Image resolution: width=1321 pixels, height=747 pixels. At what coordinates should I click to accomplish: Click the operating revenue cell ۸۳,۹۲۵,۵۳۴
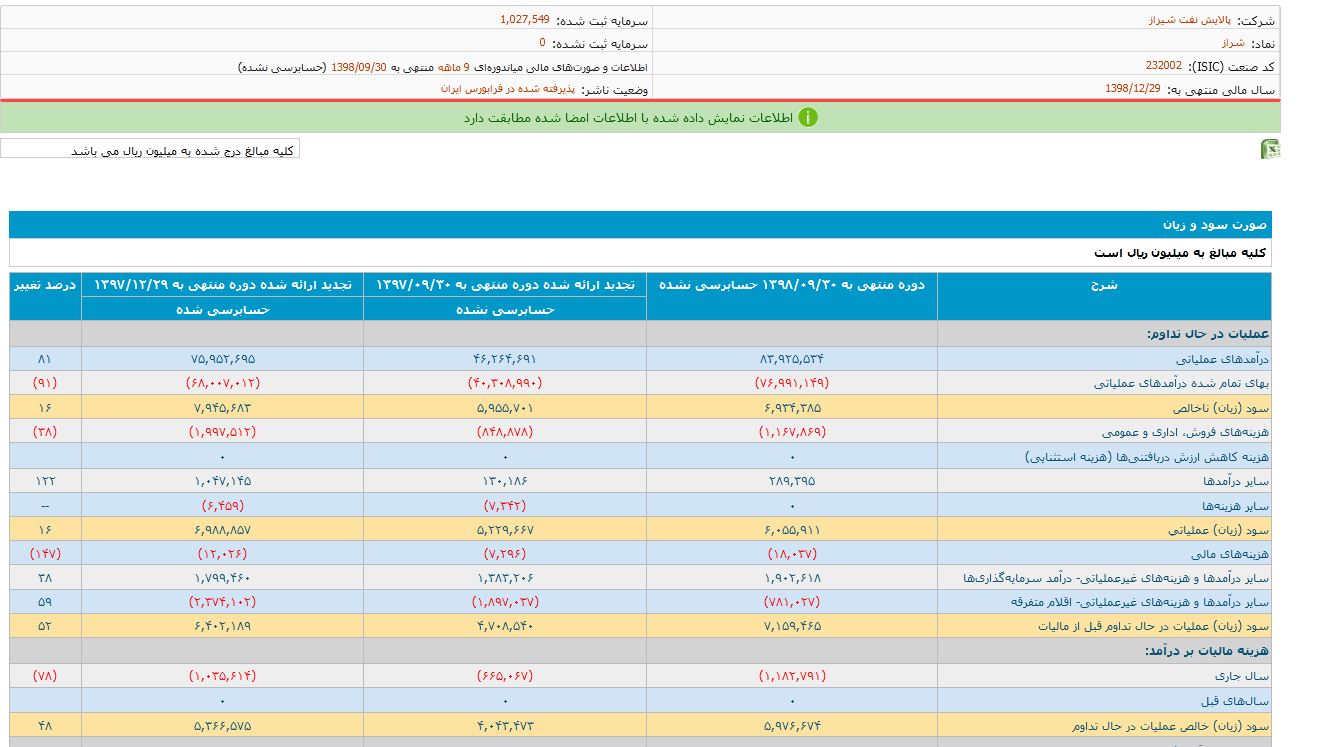click(x=791, y=358)
